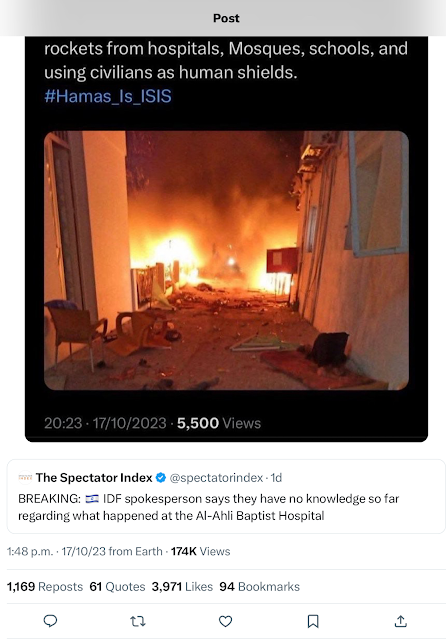The height and width of the screenshot is (639, 446).
Task: View the 1,169 Reposts list
Action: tap(45, 586)
